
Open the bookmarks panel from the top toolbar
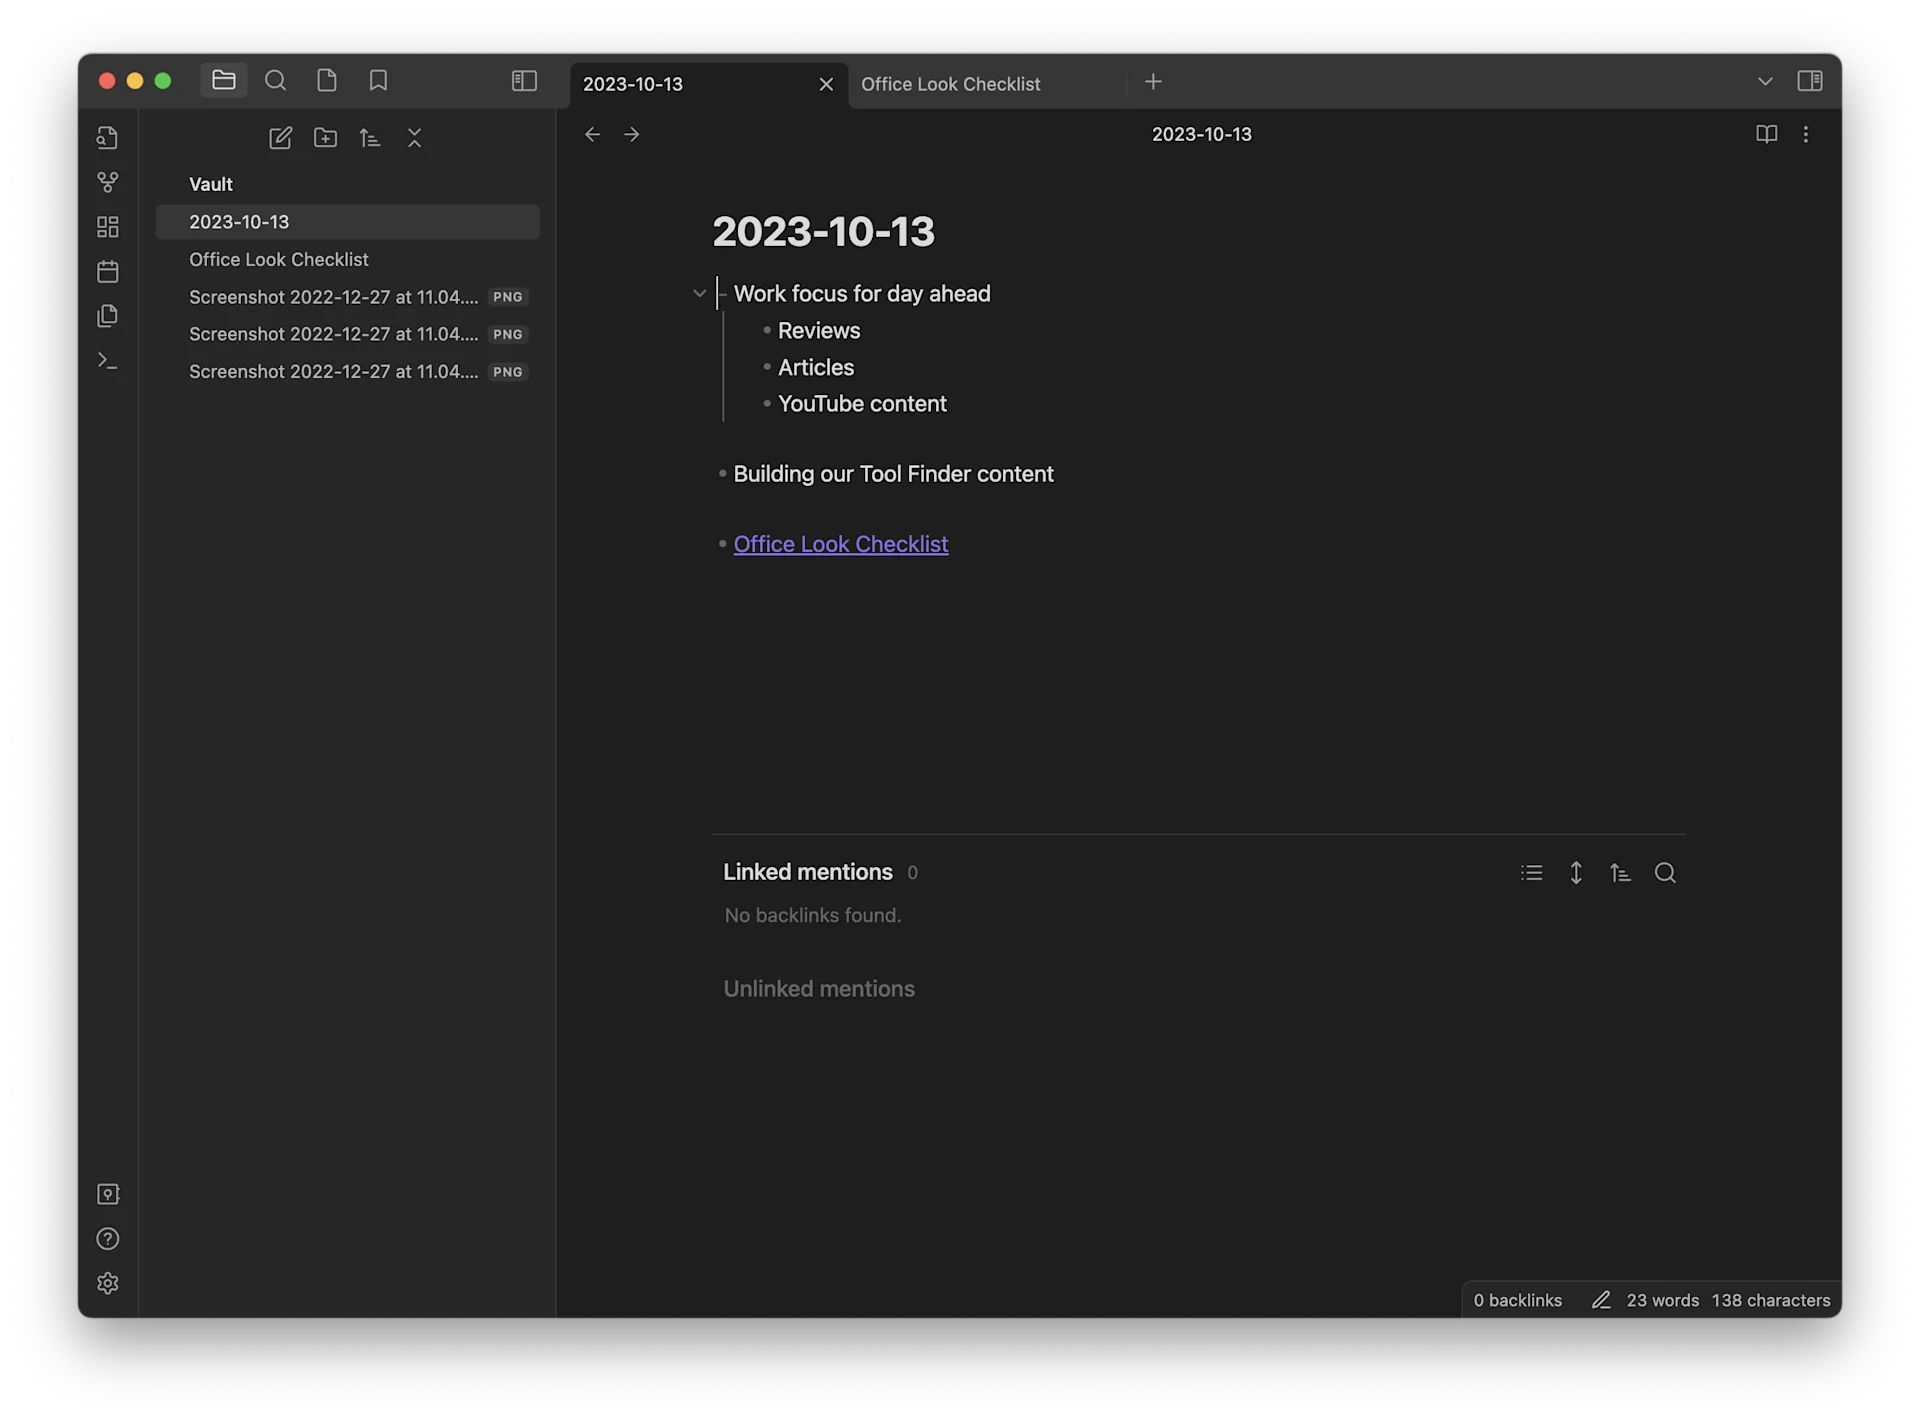click(377, 80)
